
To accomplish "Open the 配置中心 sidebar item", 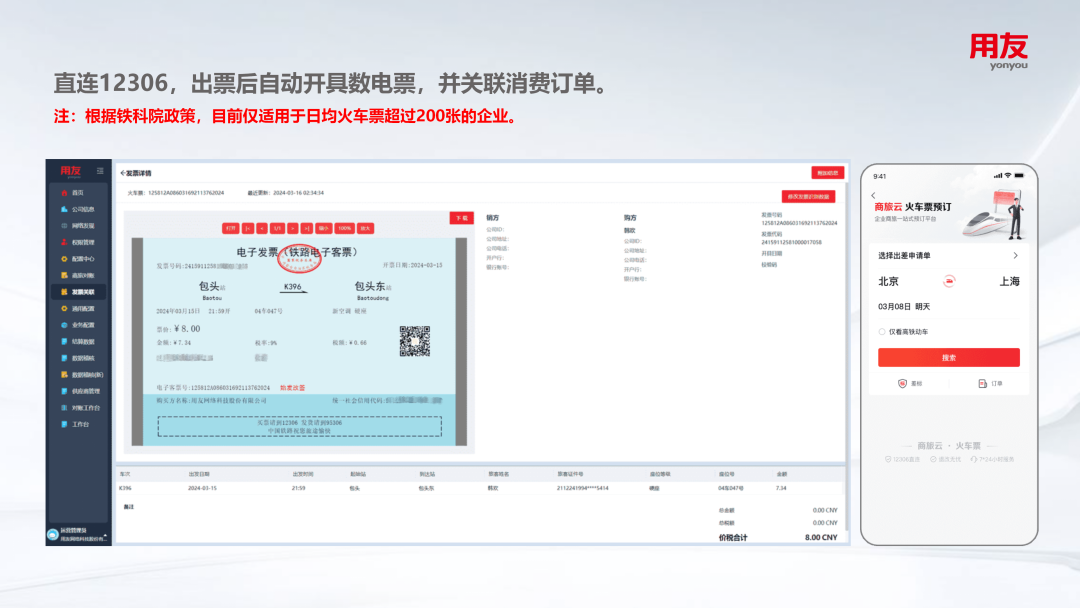I will click(x=78, y=259).
